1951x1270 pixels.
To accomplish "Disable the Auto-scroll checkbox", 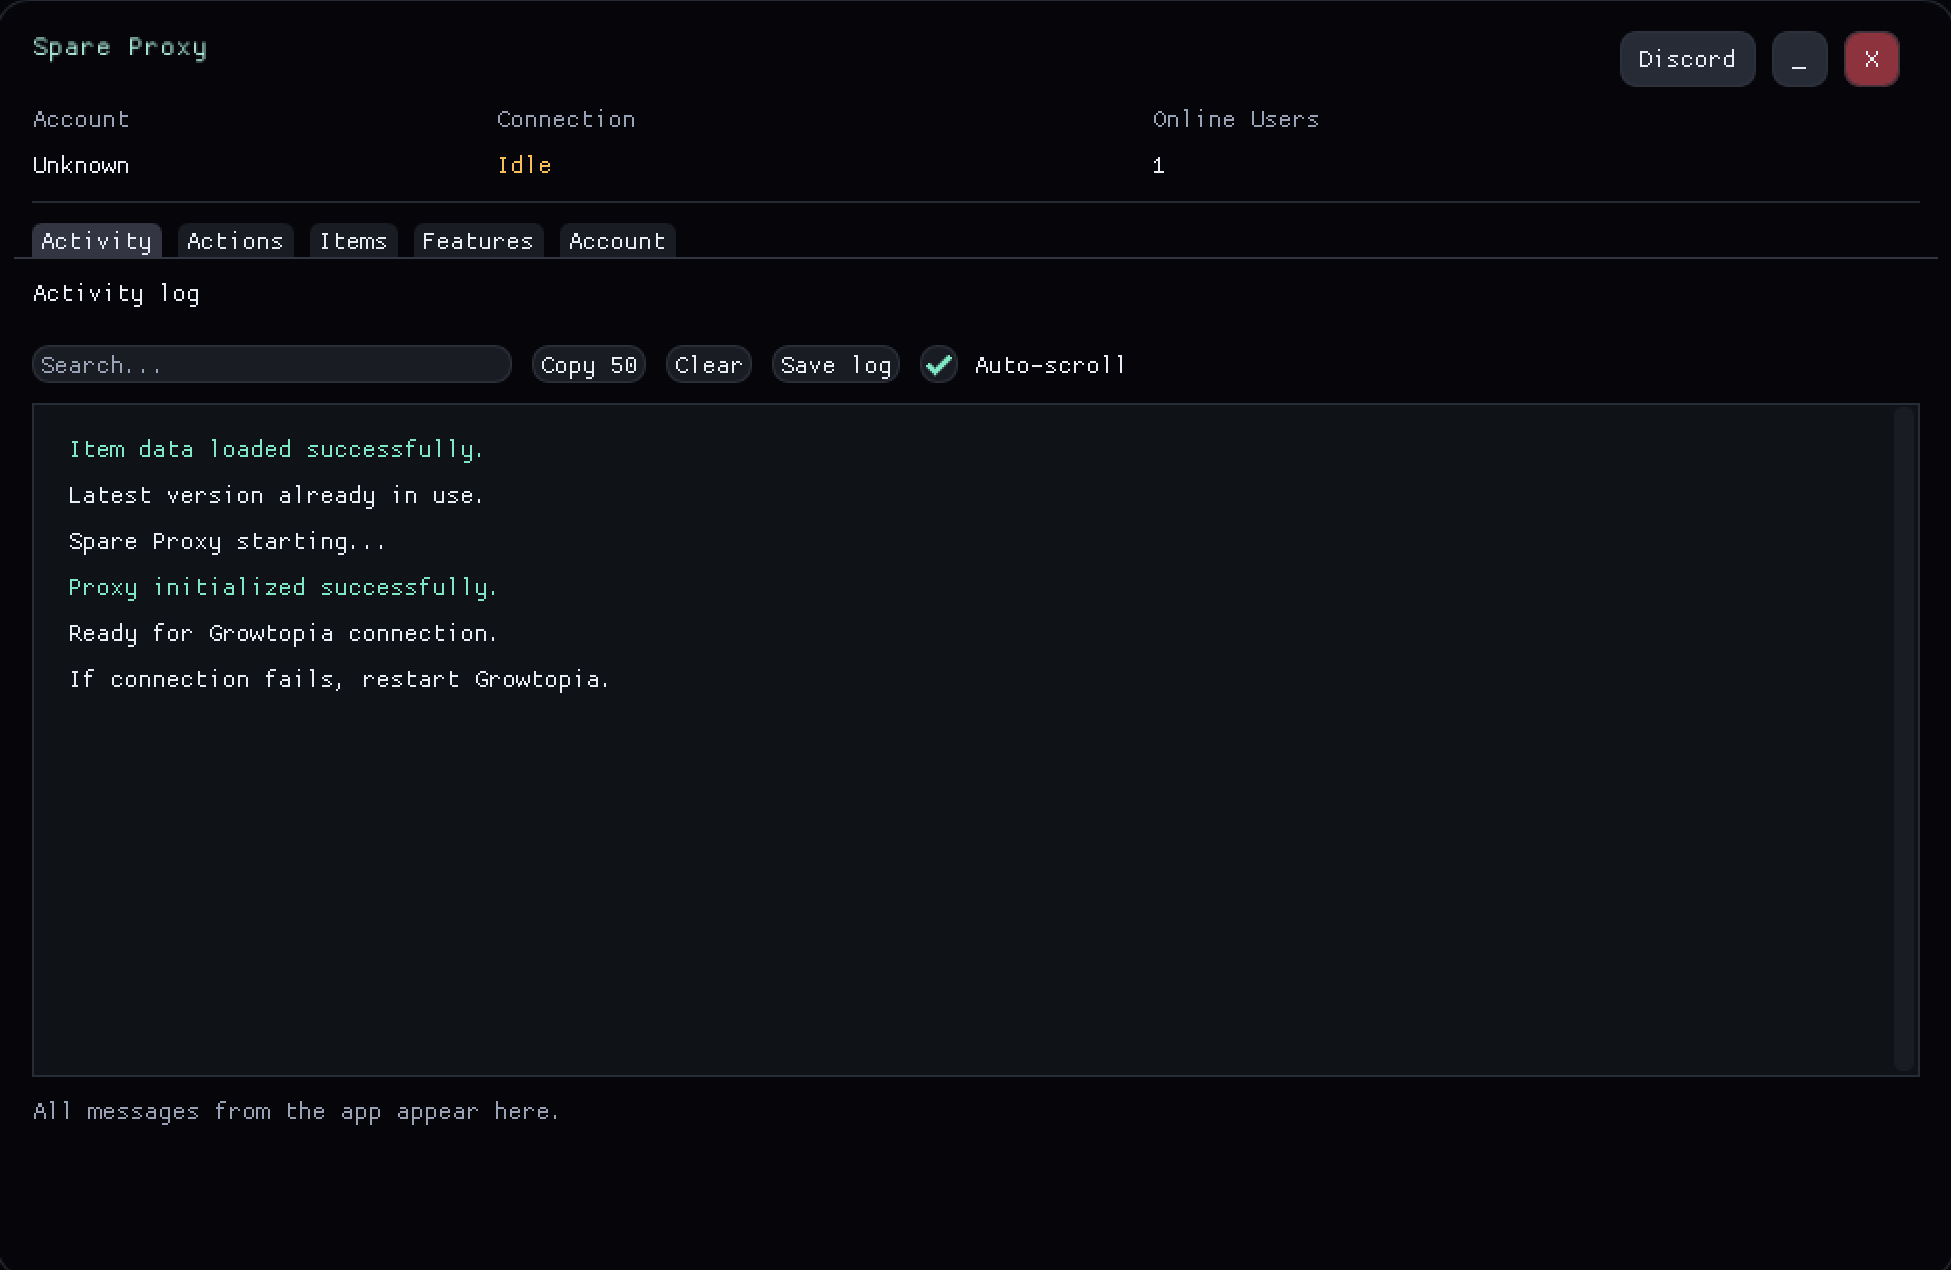I will click(938, 365).
